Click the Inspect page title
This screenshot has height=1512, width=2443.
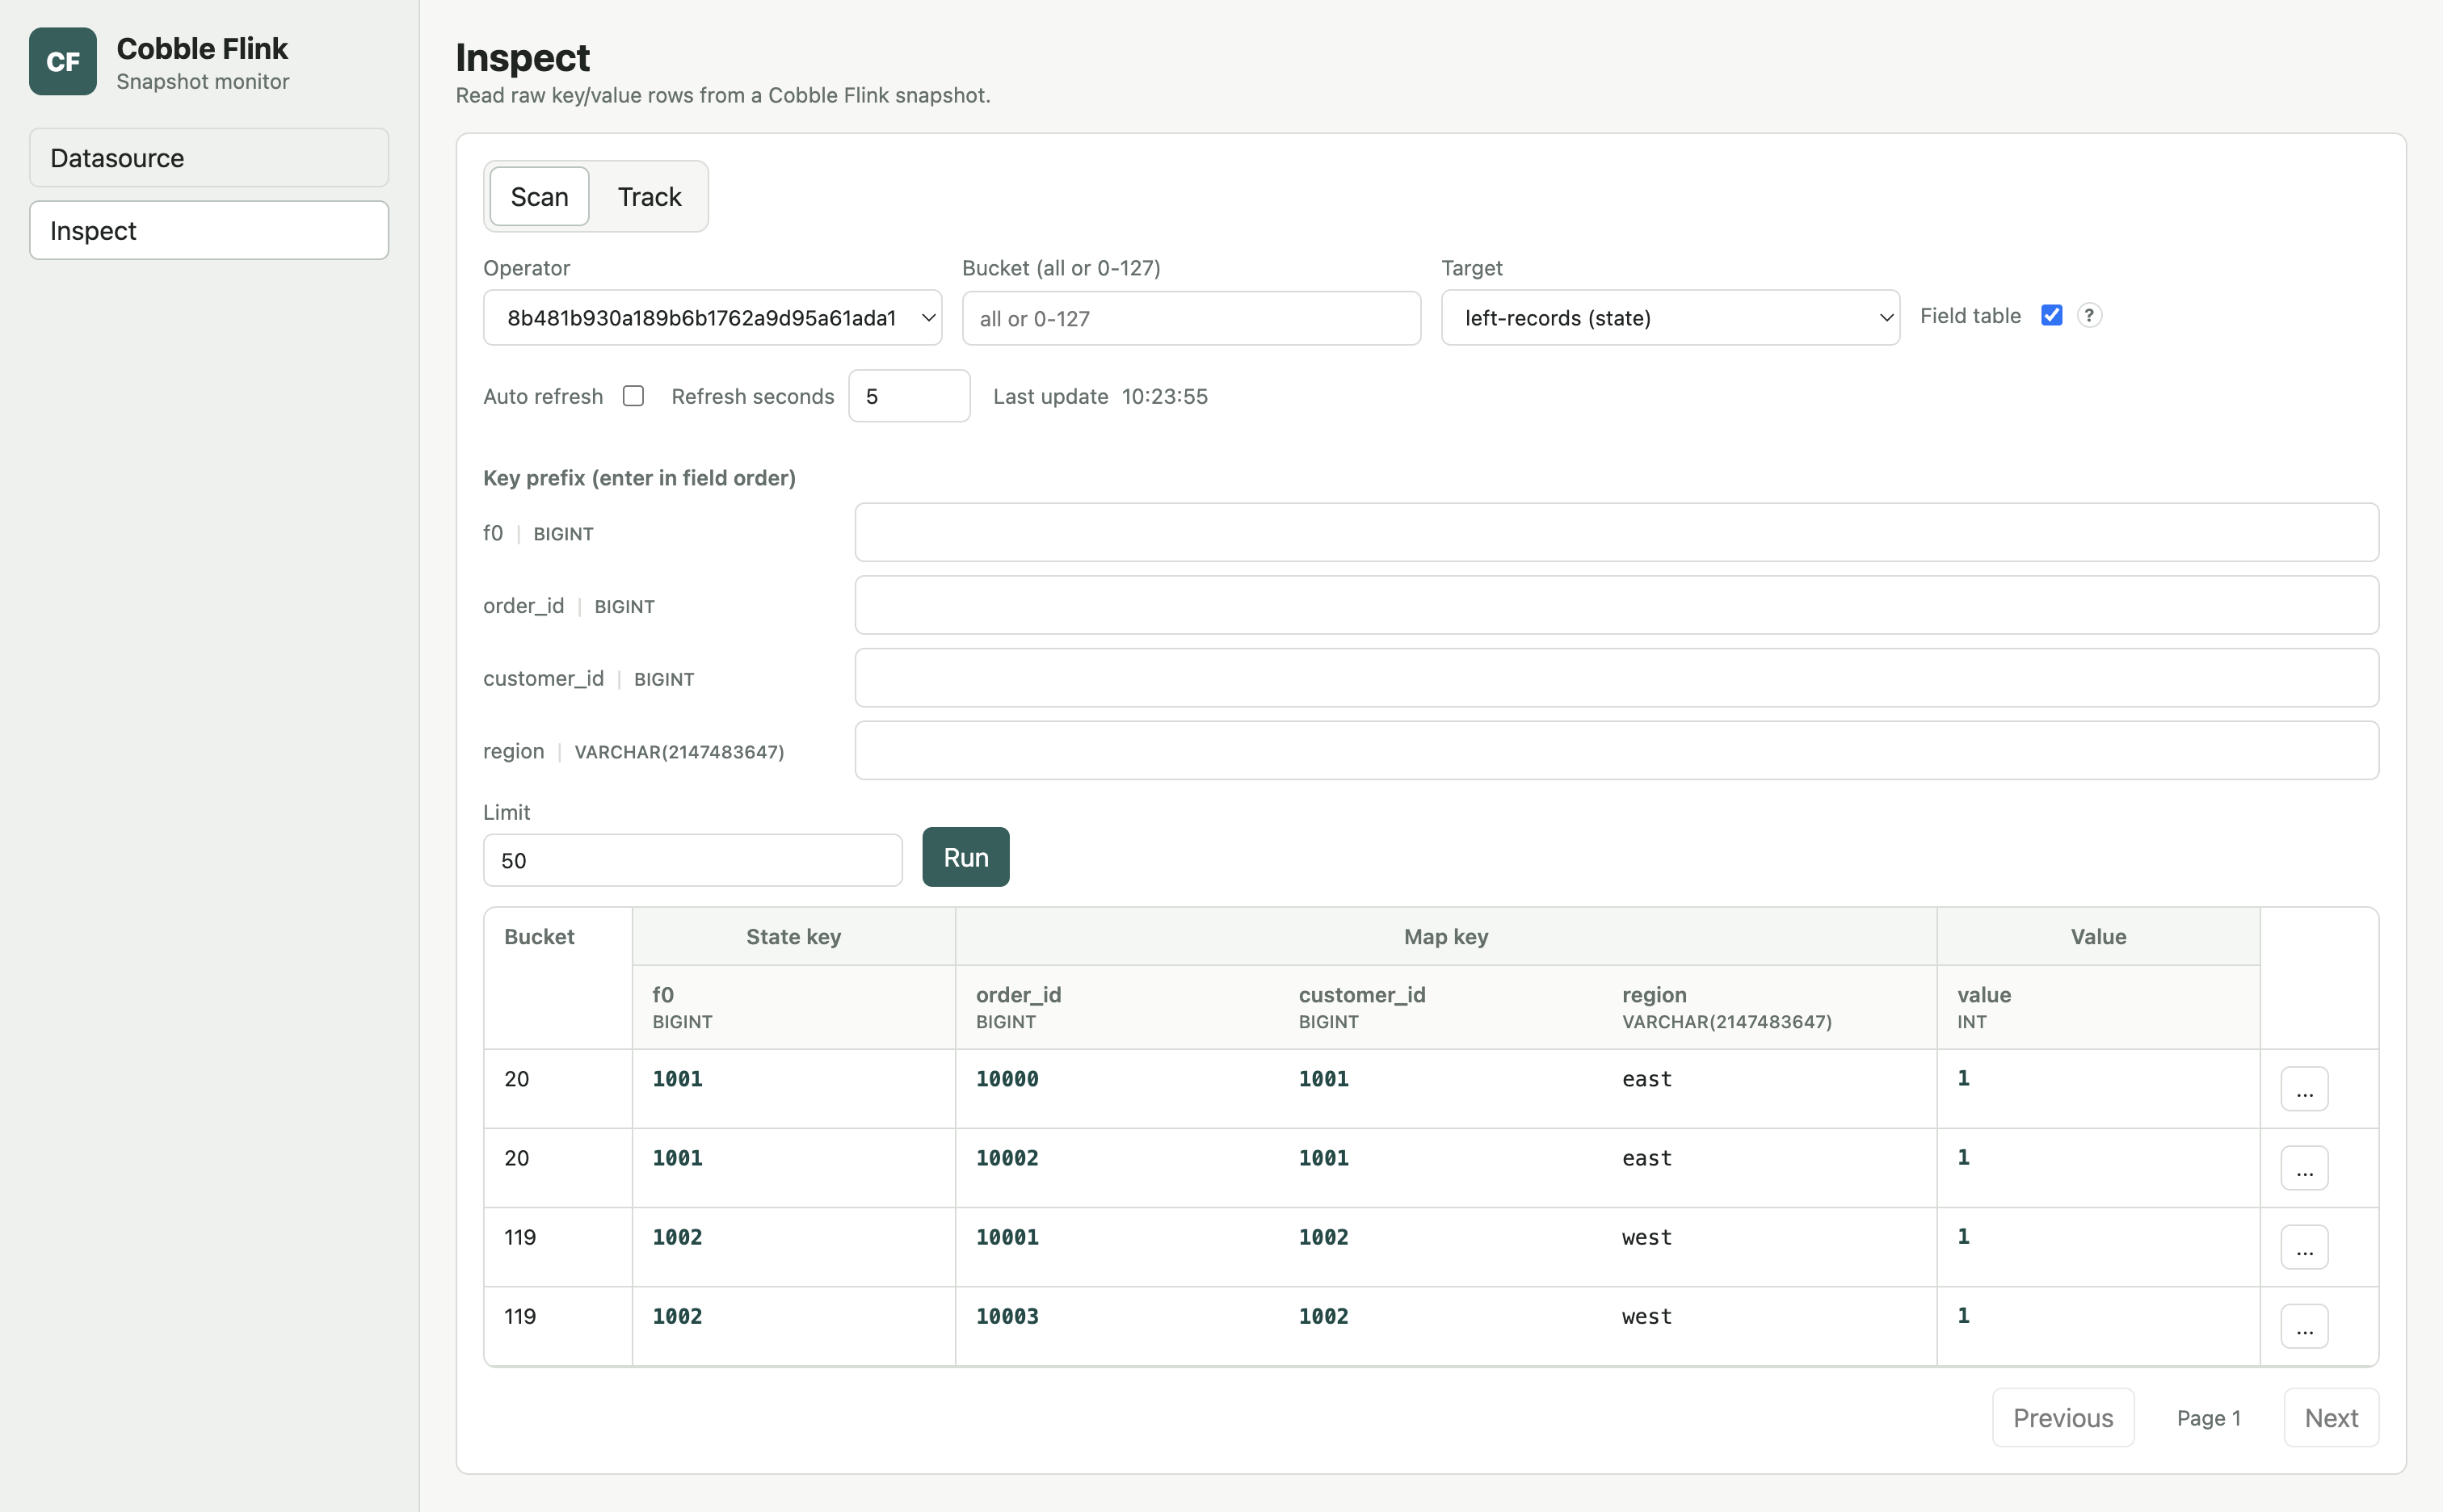[x=522, y=58]
